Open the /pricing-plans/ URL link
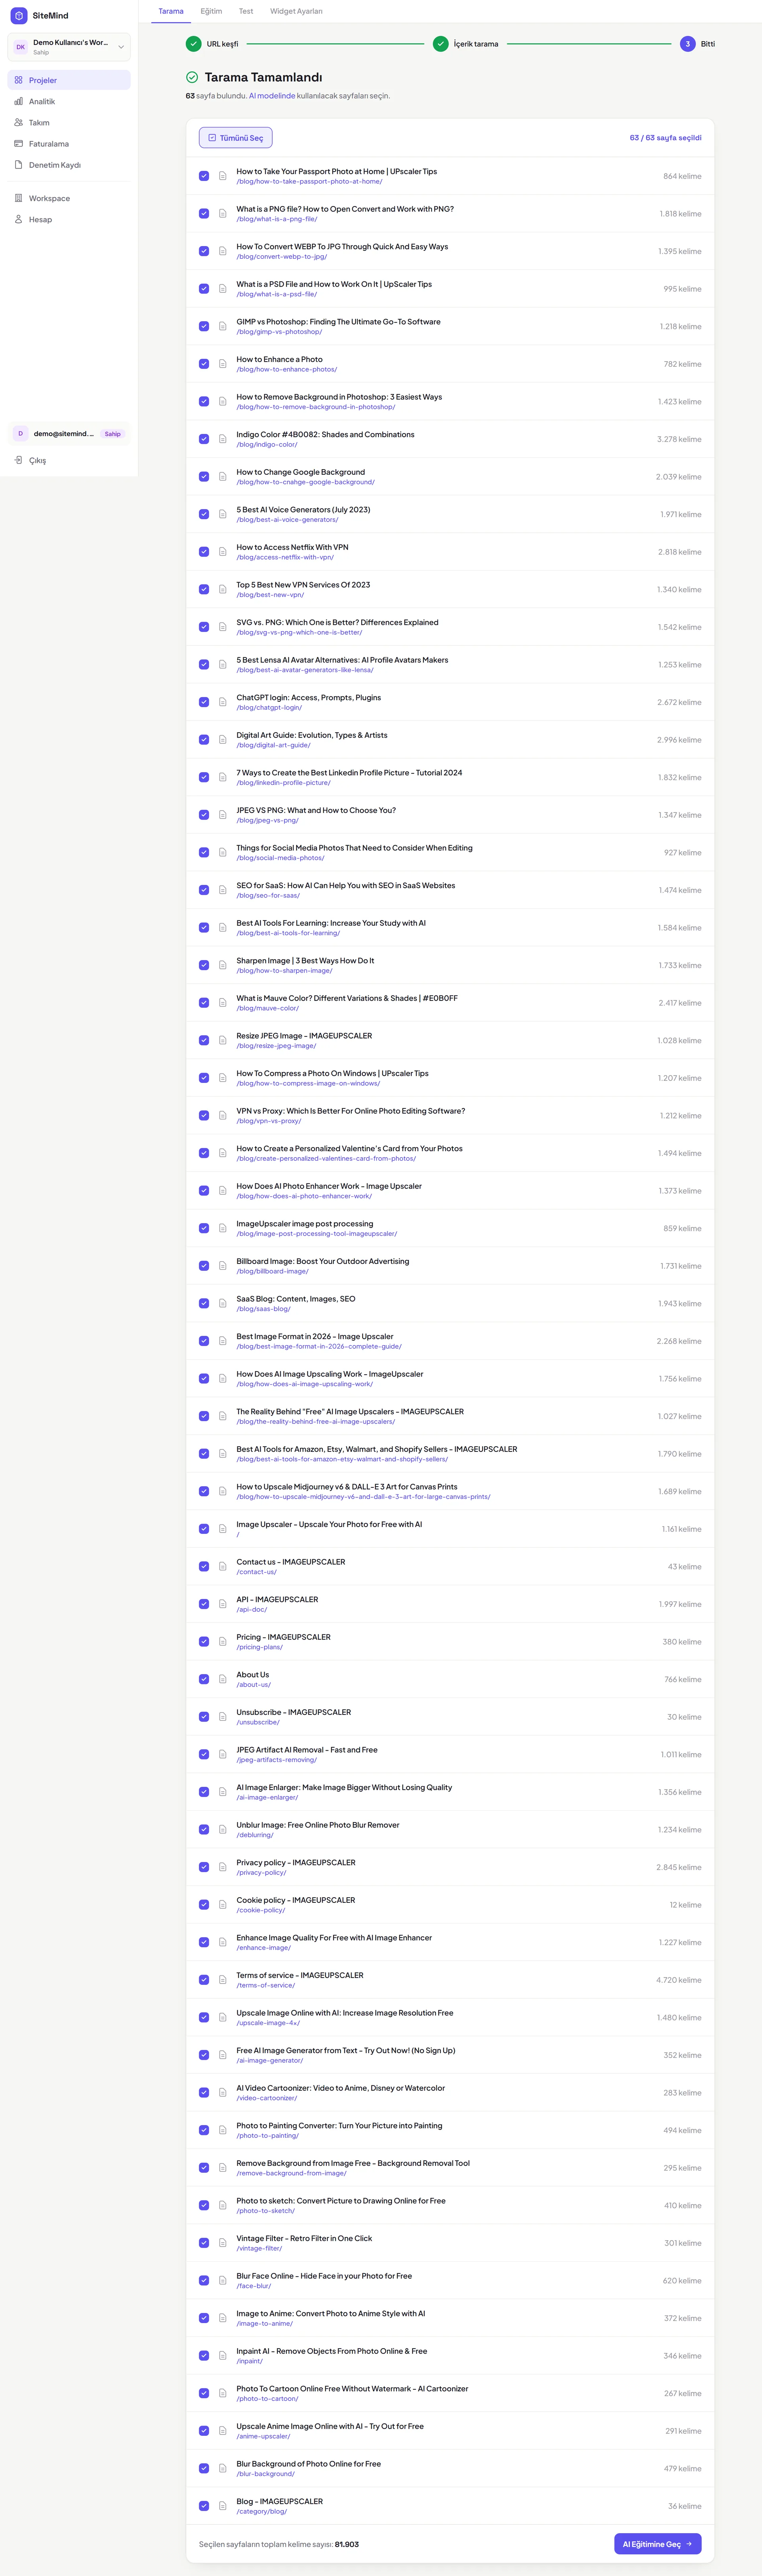This screenshot has width=762, height=2576. click(260, 1647)
